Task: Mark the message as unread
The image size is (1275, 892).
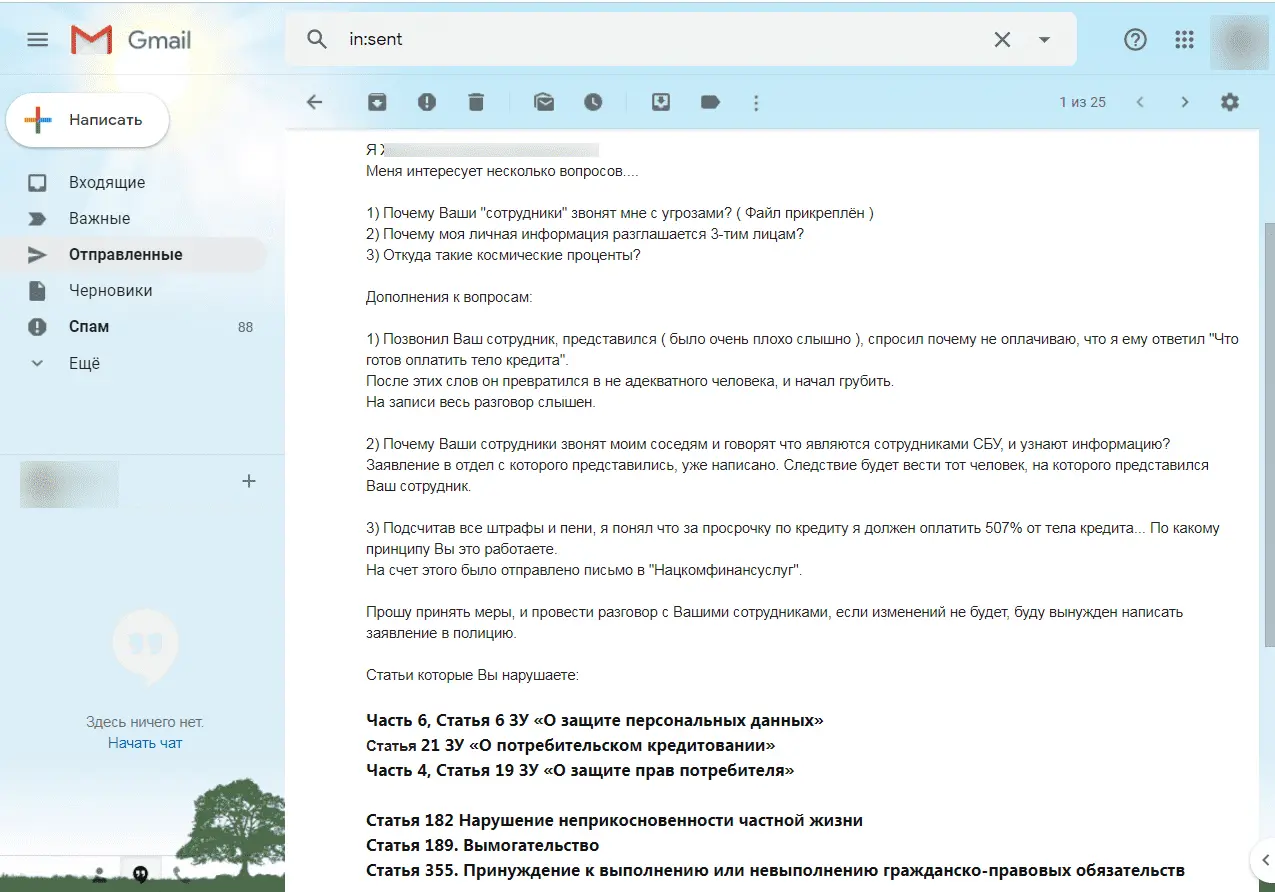Action: tap(544, 102)
